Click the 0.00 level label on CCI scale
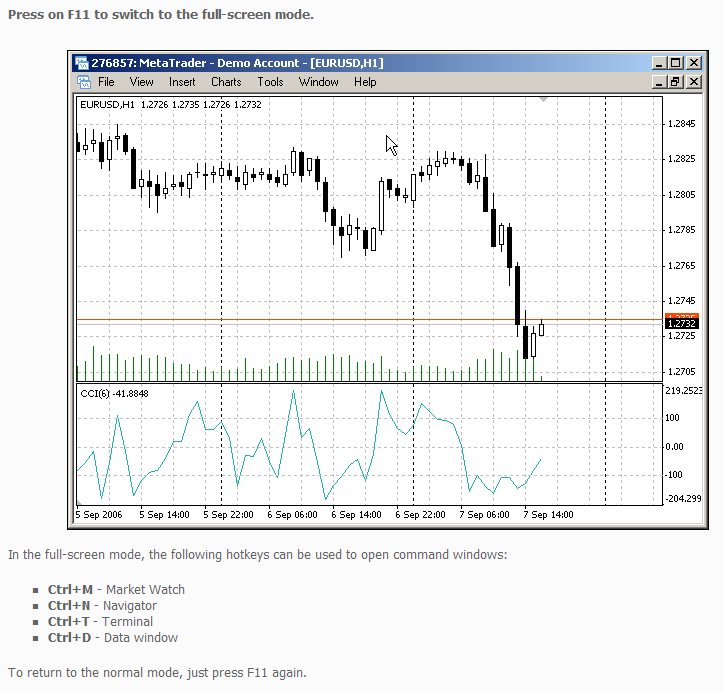This screenshot has width=724, height=692. (674, 447)
